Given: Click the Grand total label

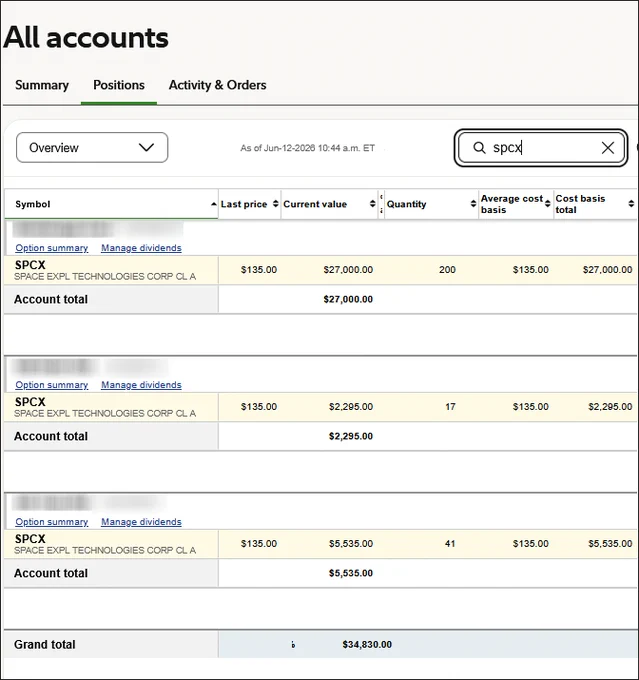Looking at the screenshot, I should 45,645.
